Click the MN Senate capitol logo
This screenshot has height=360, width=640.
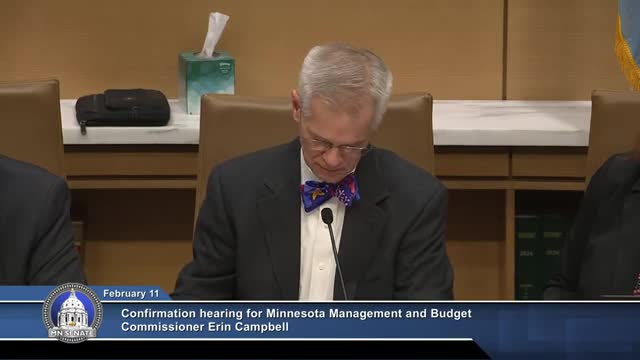[72, 313]
